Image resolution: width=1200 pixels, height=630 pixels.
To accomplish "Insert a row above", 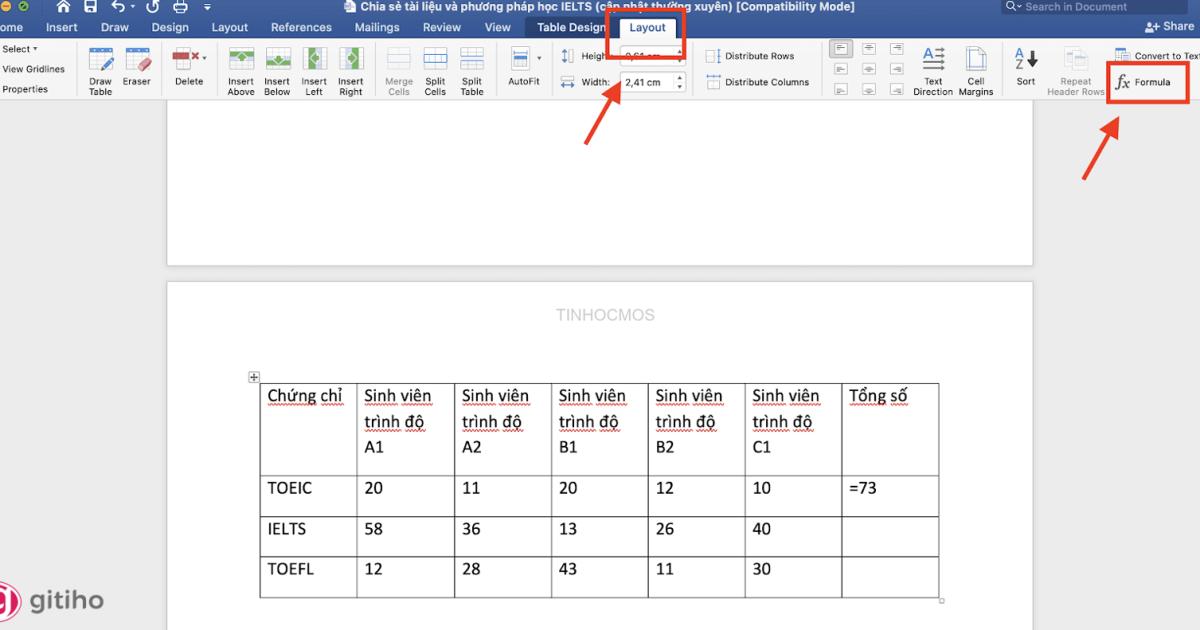I will 241,70.
